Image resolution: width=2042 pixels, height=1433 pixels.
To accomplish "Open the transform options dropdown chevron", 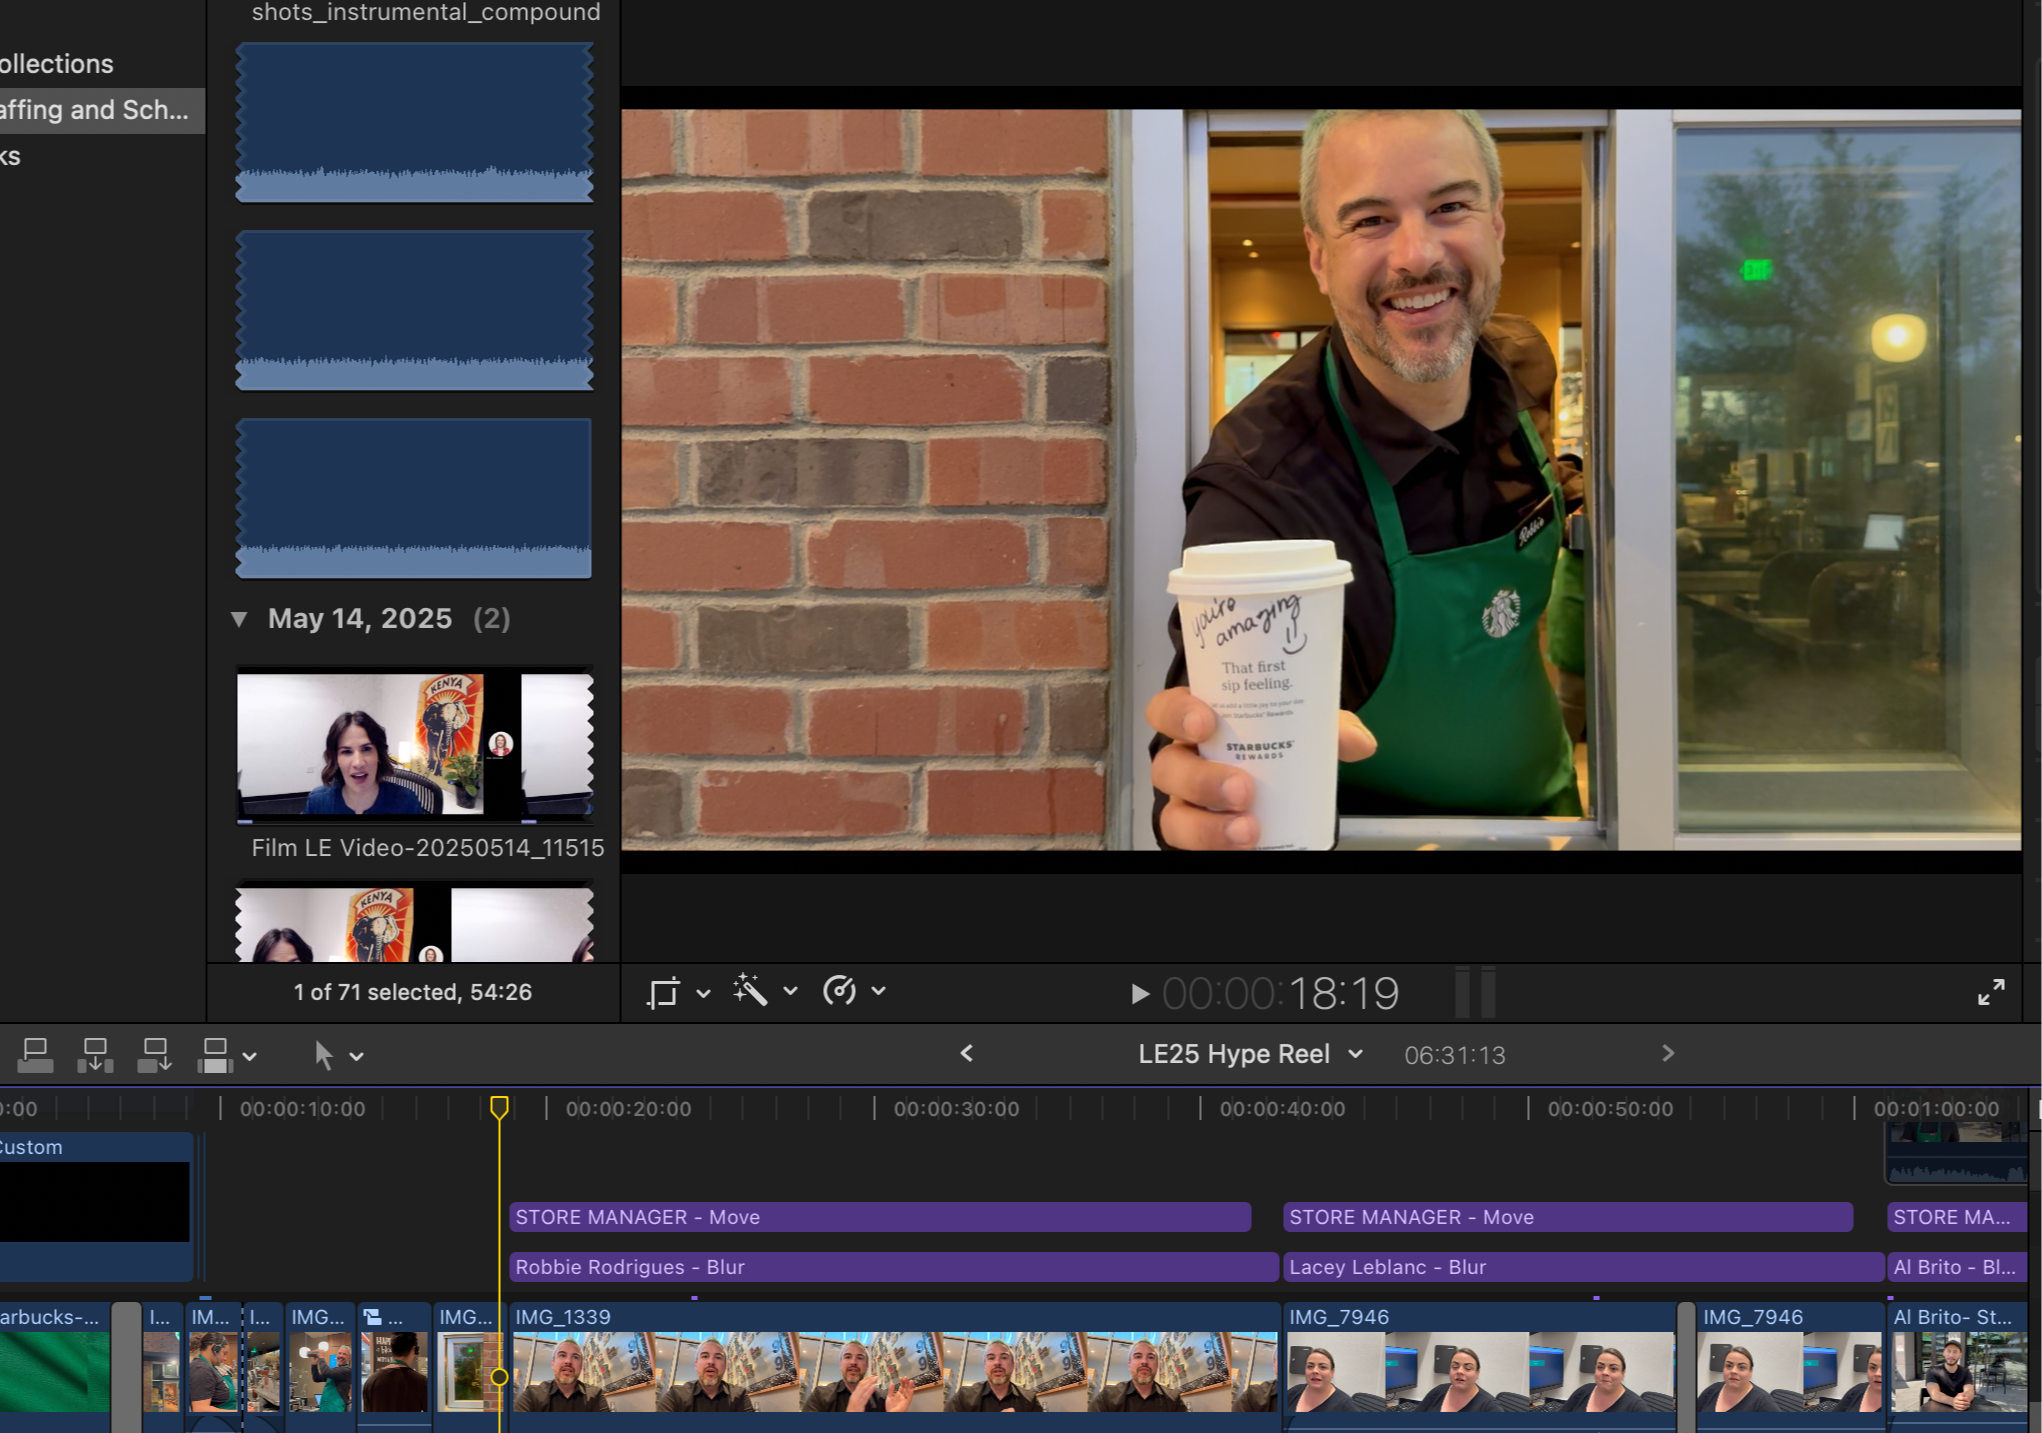I will (x=703, y=993).
